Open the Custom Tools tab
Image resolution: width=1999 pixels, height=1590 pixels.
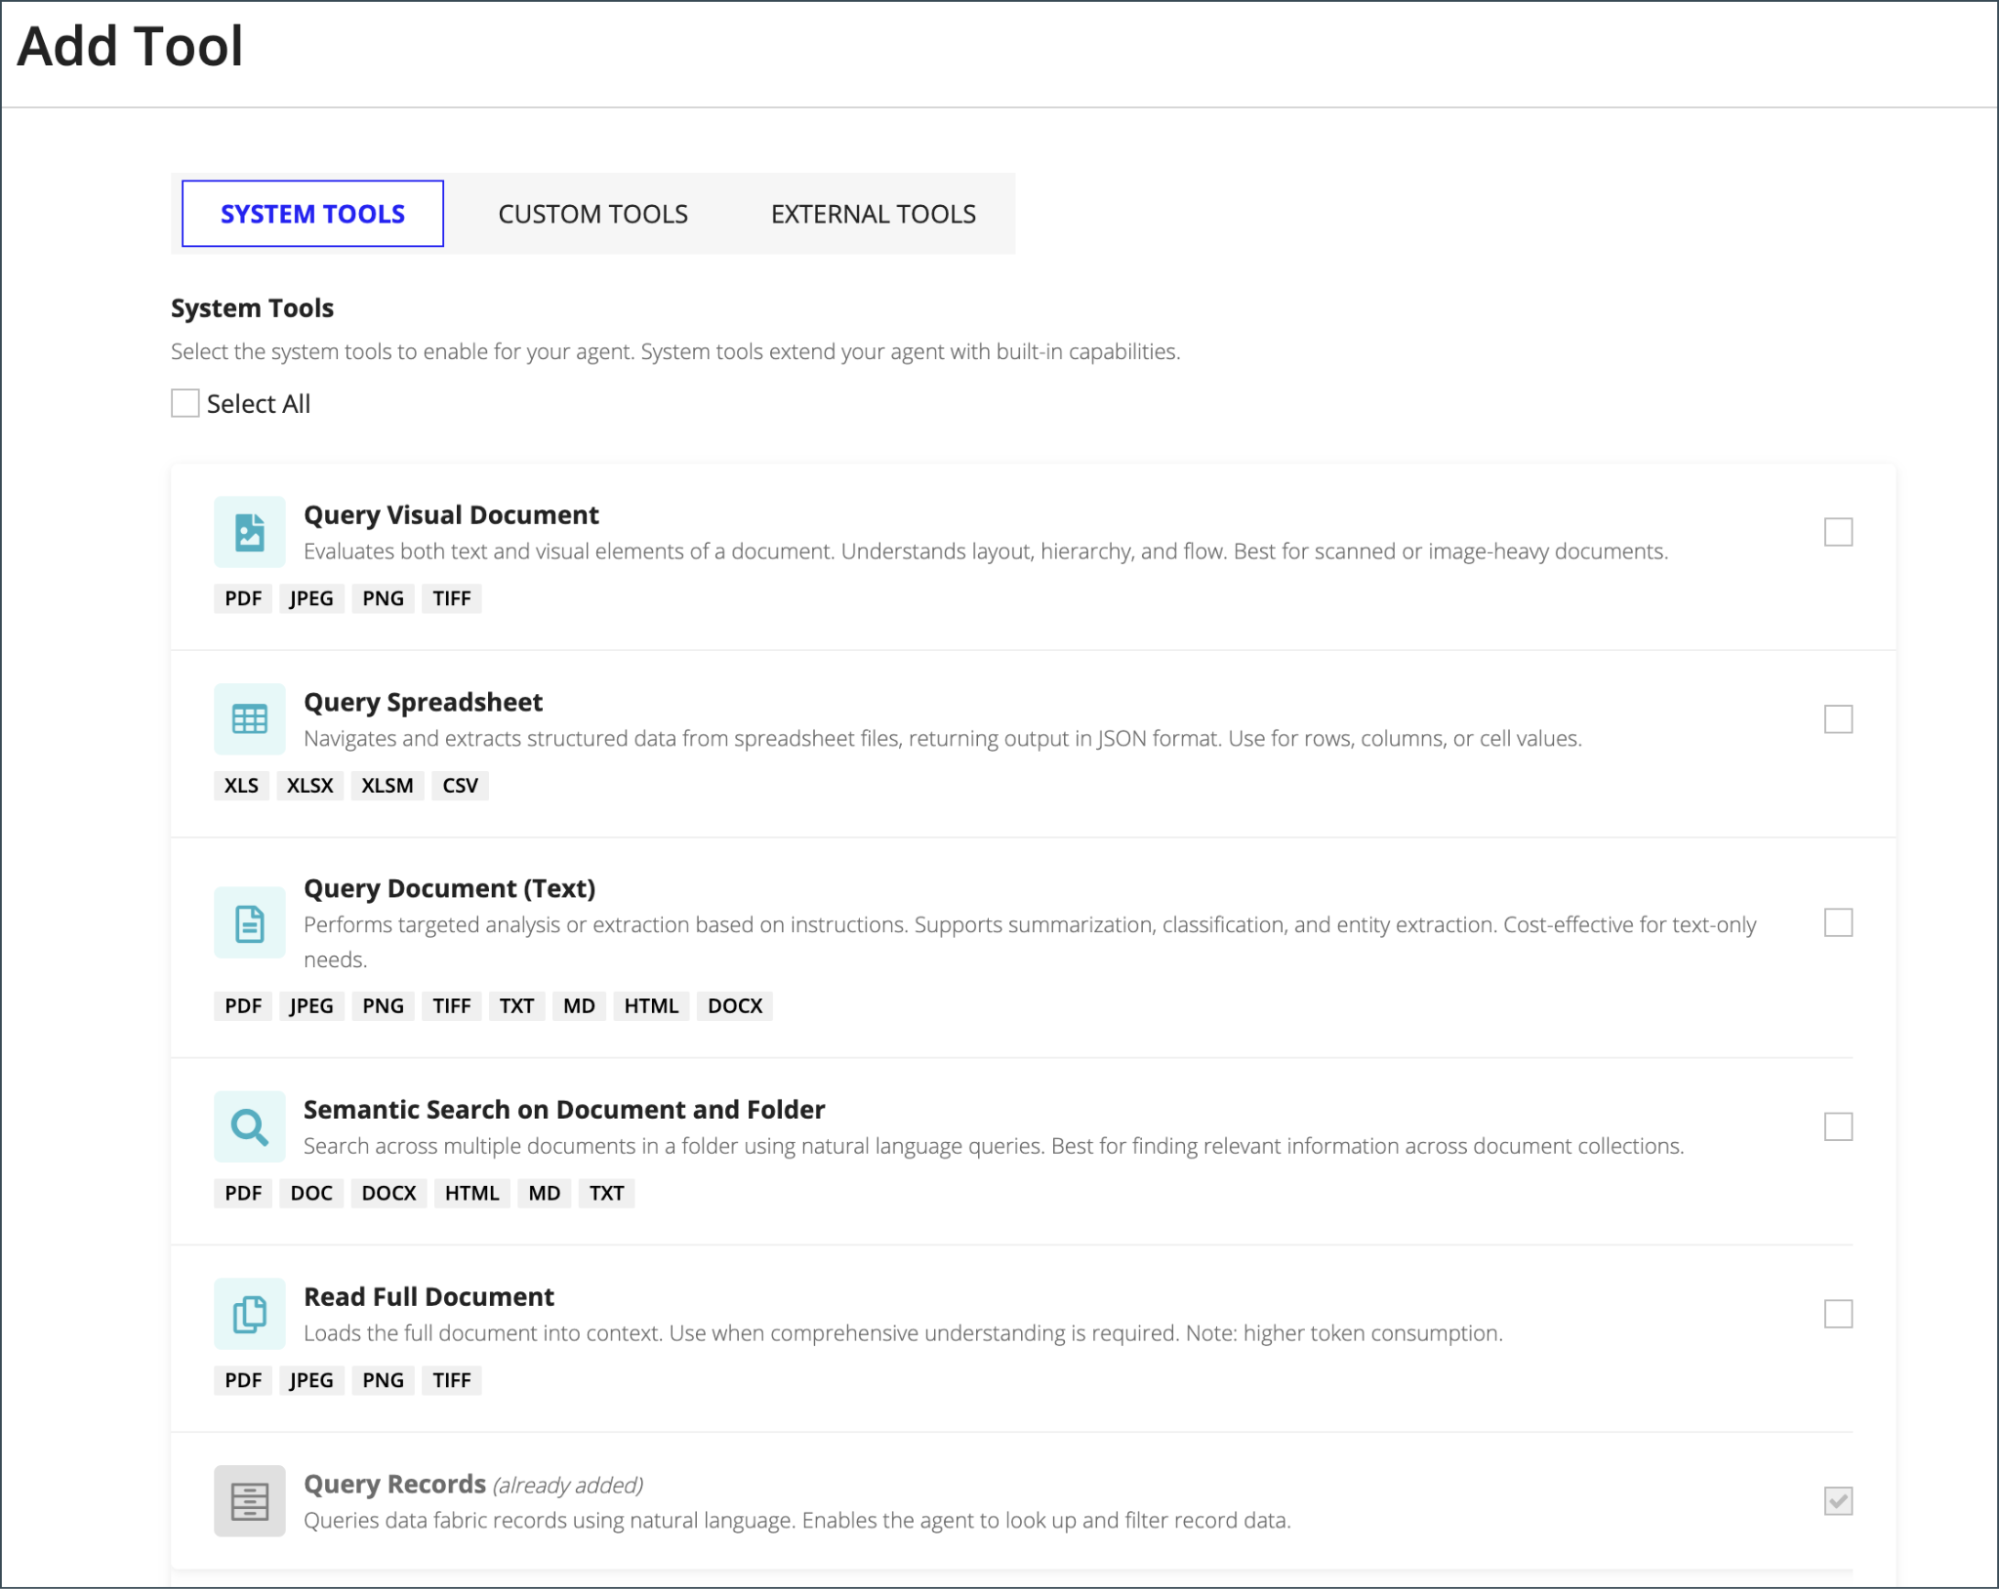point(593,214)
